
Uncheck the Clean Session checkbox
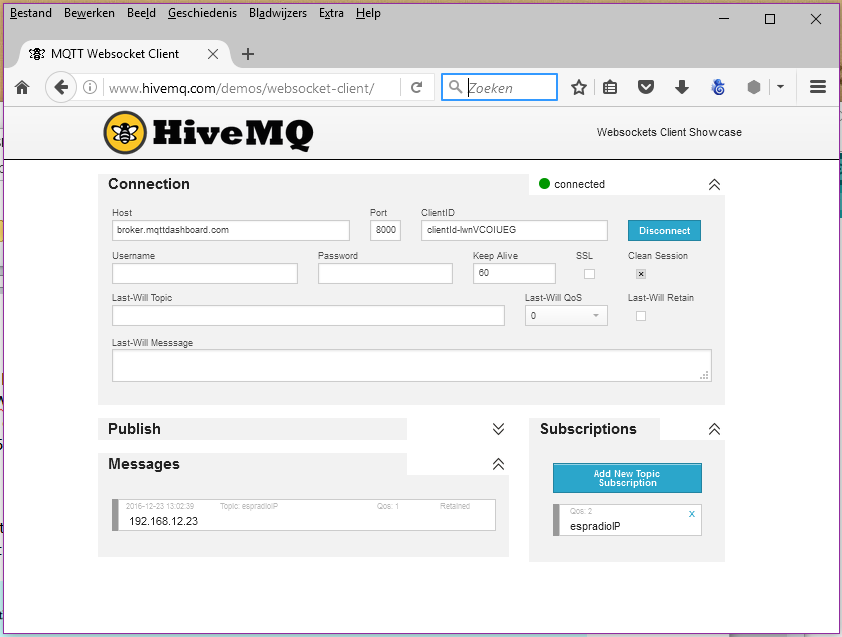click(641, 274)
